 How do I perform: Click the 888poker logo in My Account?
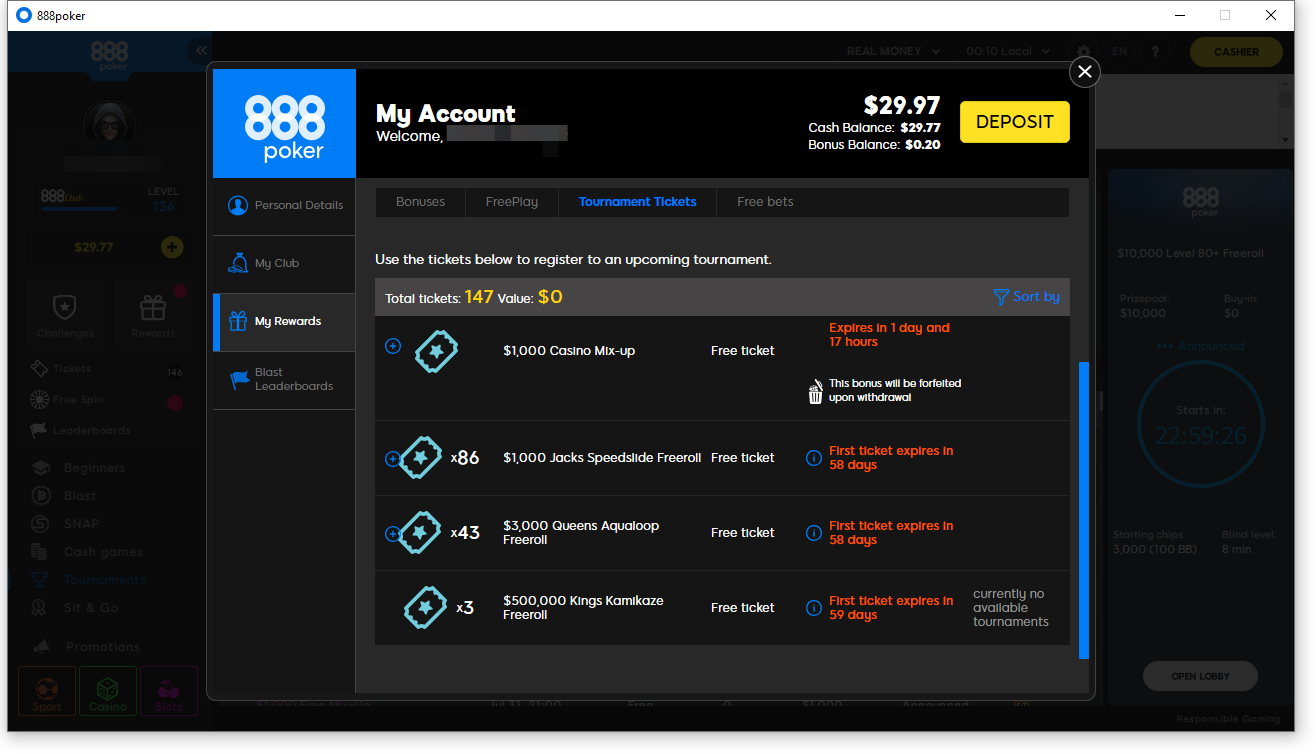(285, 123)
